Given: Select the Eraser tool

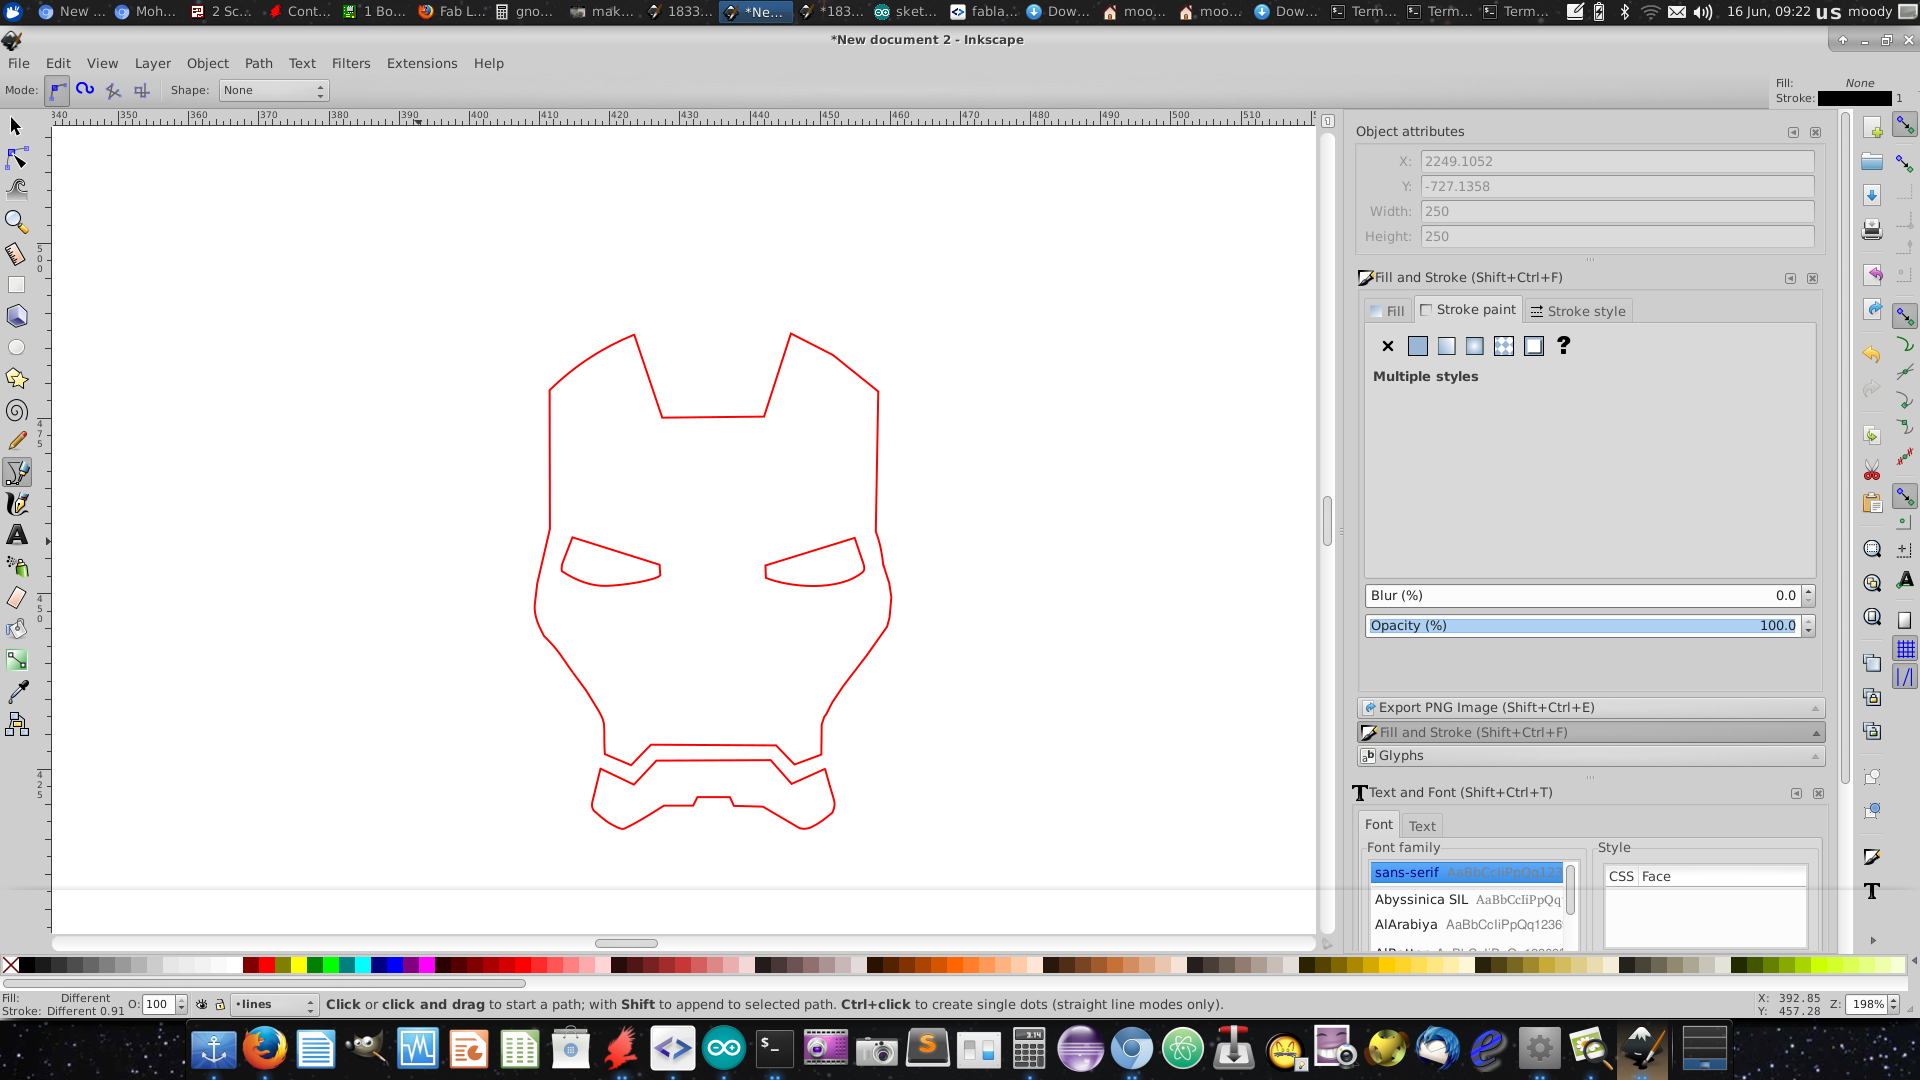Looking at the screenshot, I should (x=16, y=598).
